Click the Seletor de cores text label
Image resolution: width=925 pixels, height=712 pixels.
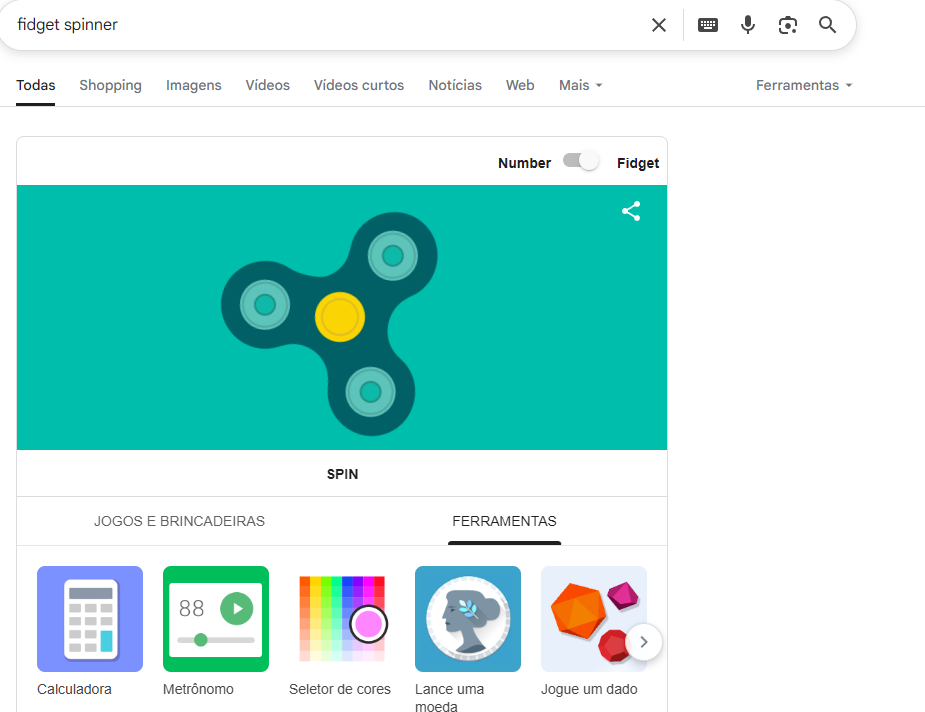tap(340, 689)
